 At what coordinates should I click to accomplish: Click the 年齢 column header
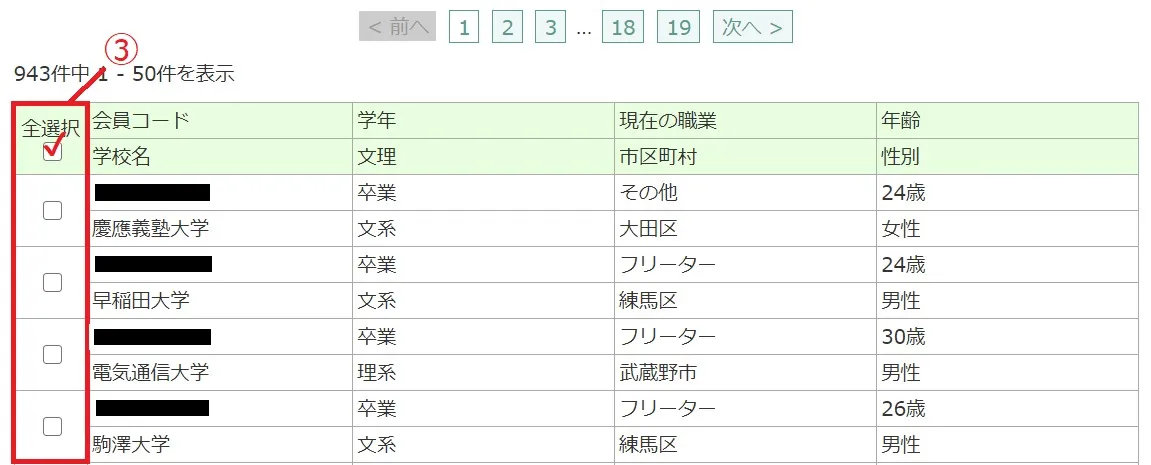pyautogui.click(x=900, y=121)
